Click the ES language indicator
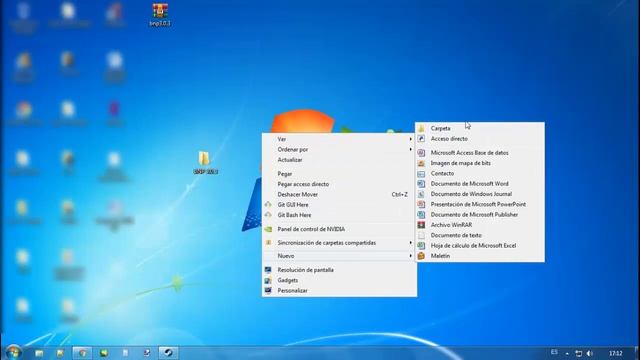Image resolution: width=640 pixels, height=360 pixels. [554, 352]
